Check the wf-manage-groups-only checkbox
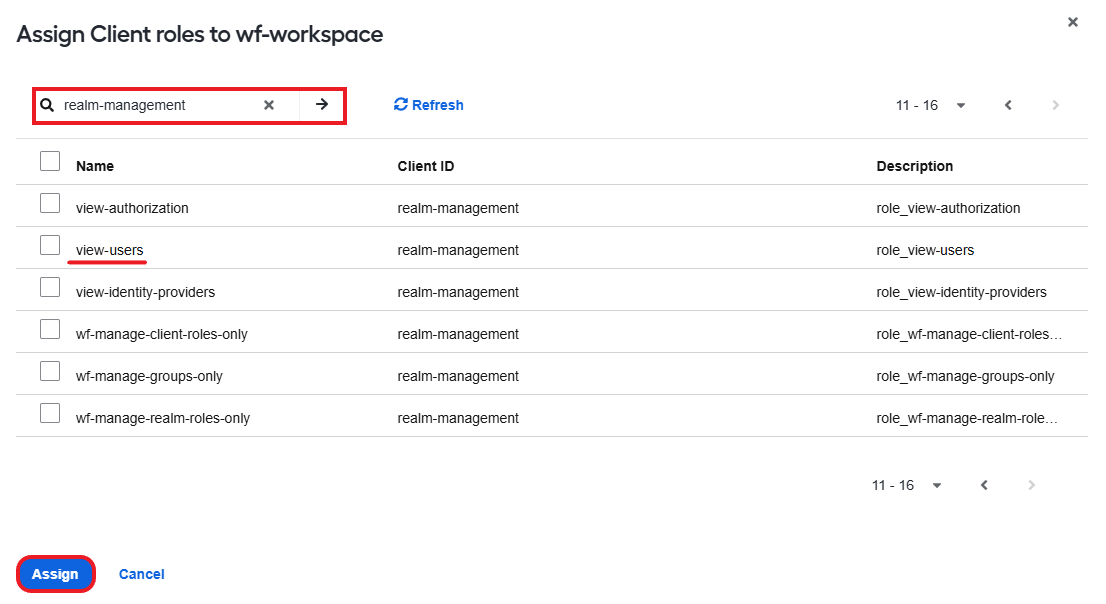 pos(50,371)
